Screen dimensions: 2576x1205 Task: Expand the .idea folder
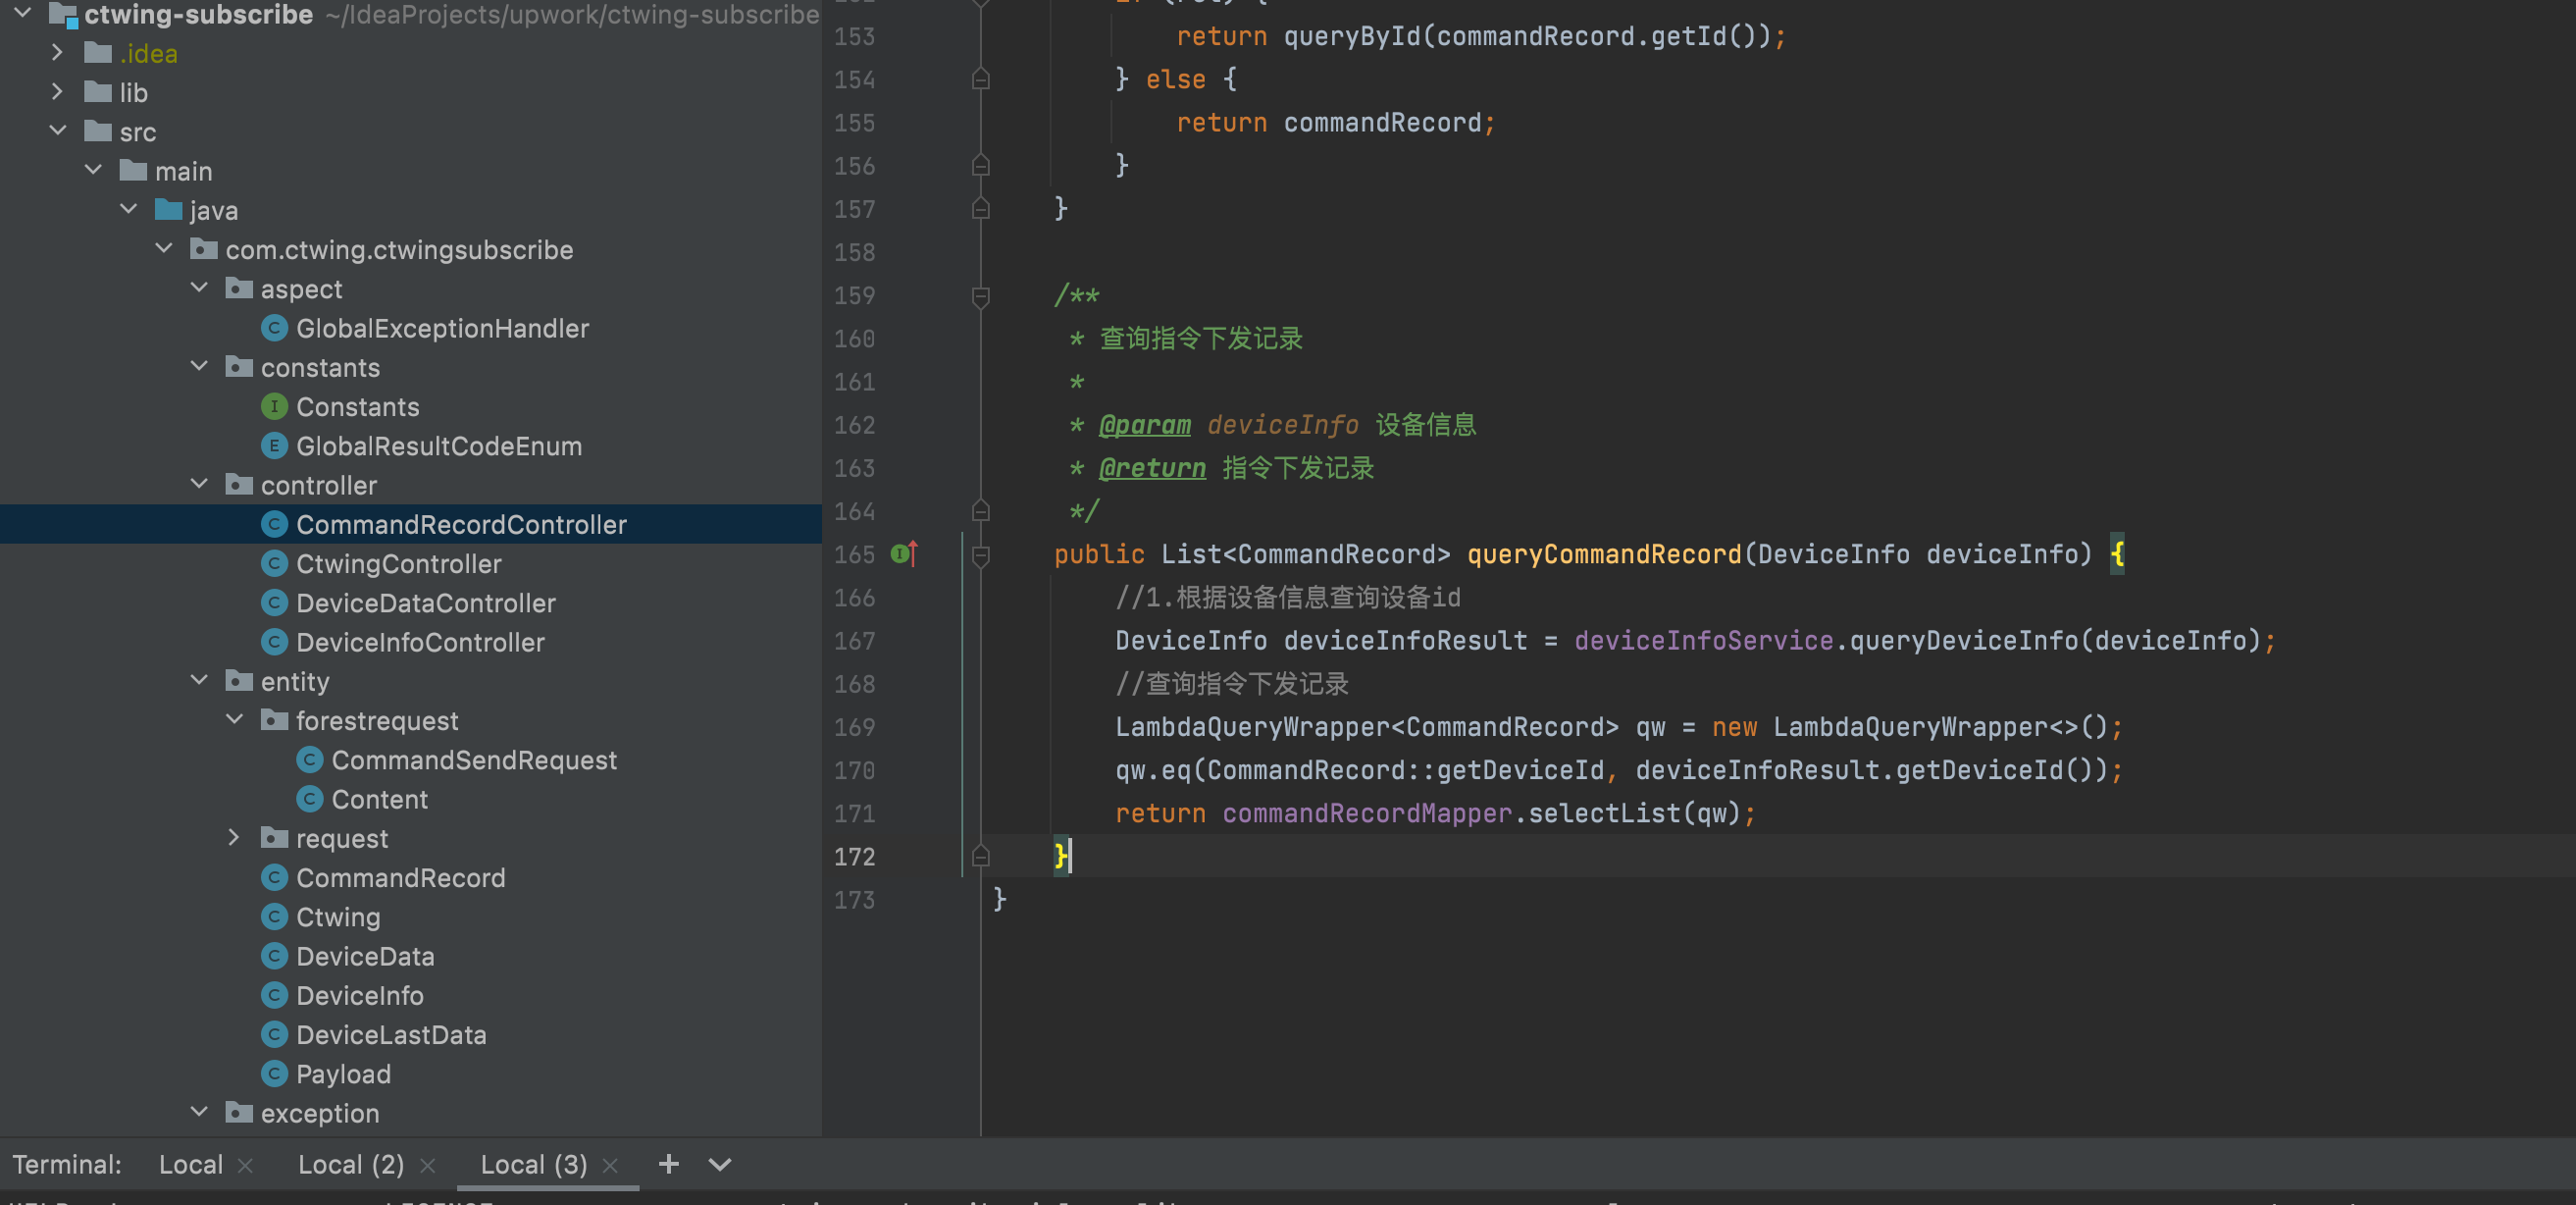[x=57, y=52]
